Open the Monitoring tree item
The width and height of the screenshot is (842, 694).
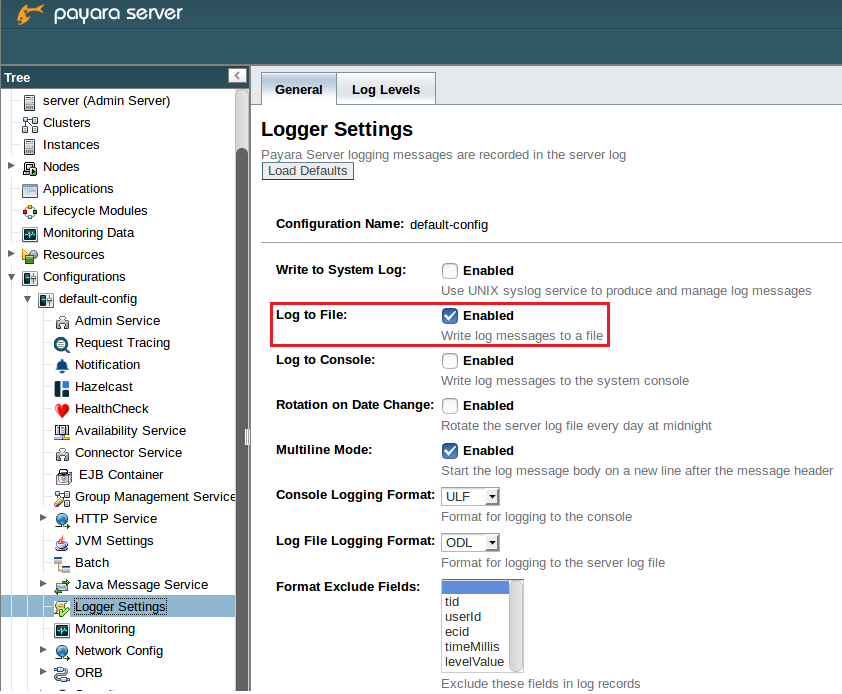[105, 629]
